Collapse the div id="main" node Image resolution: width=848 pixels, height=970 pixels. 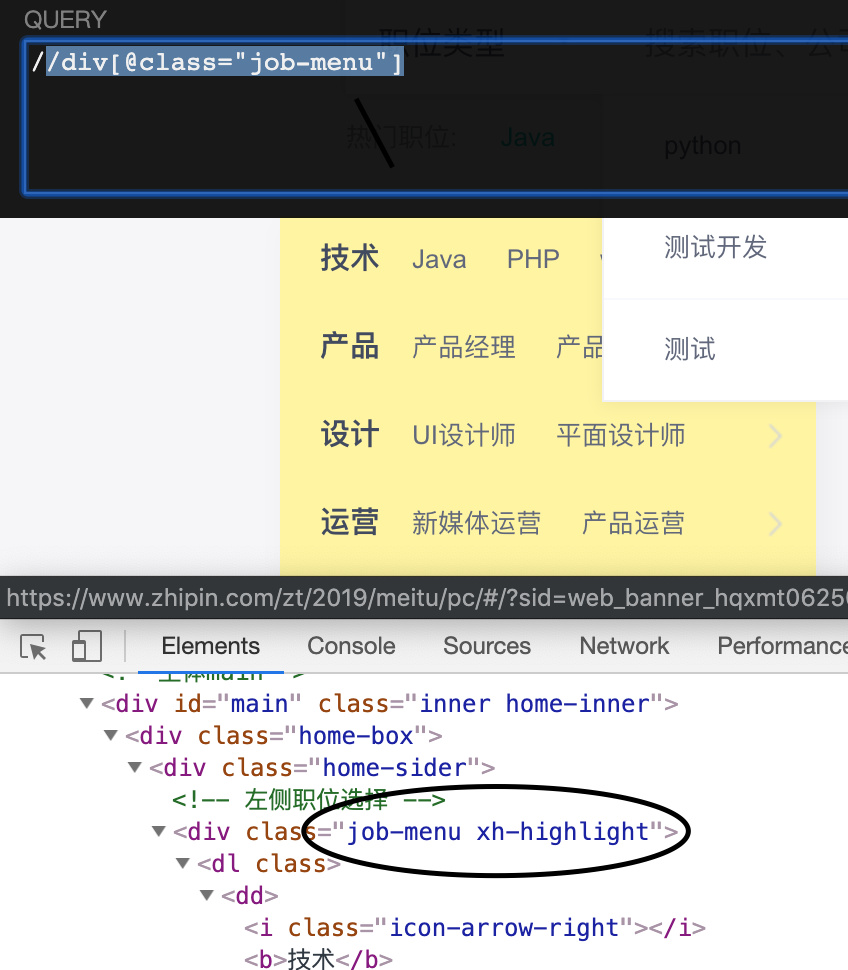[87, 703]
